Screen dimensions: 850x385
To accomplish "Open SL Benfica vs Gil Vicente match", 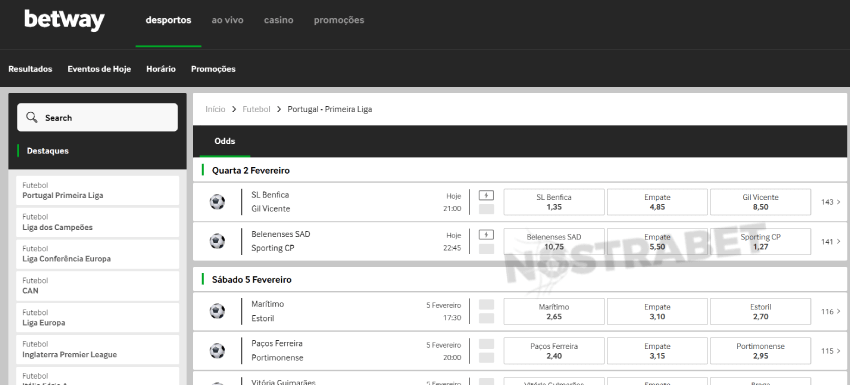I will [271, 202].
